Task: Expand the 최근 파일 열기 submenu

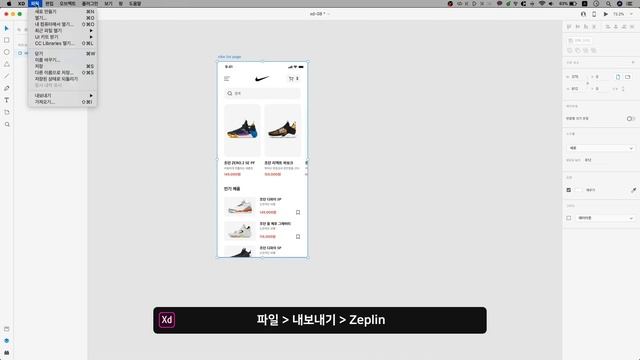Action: (x=62, y=31)
